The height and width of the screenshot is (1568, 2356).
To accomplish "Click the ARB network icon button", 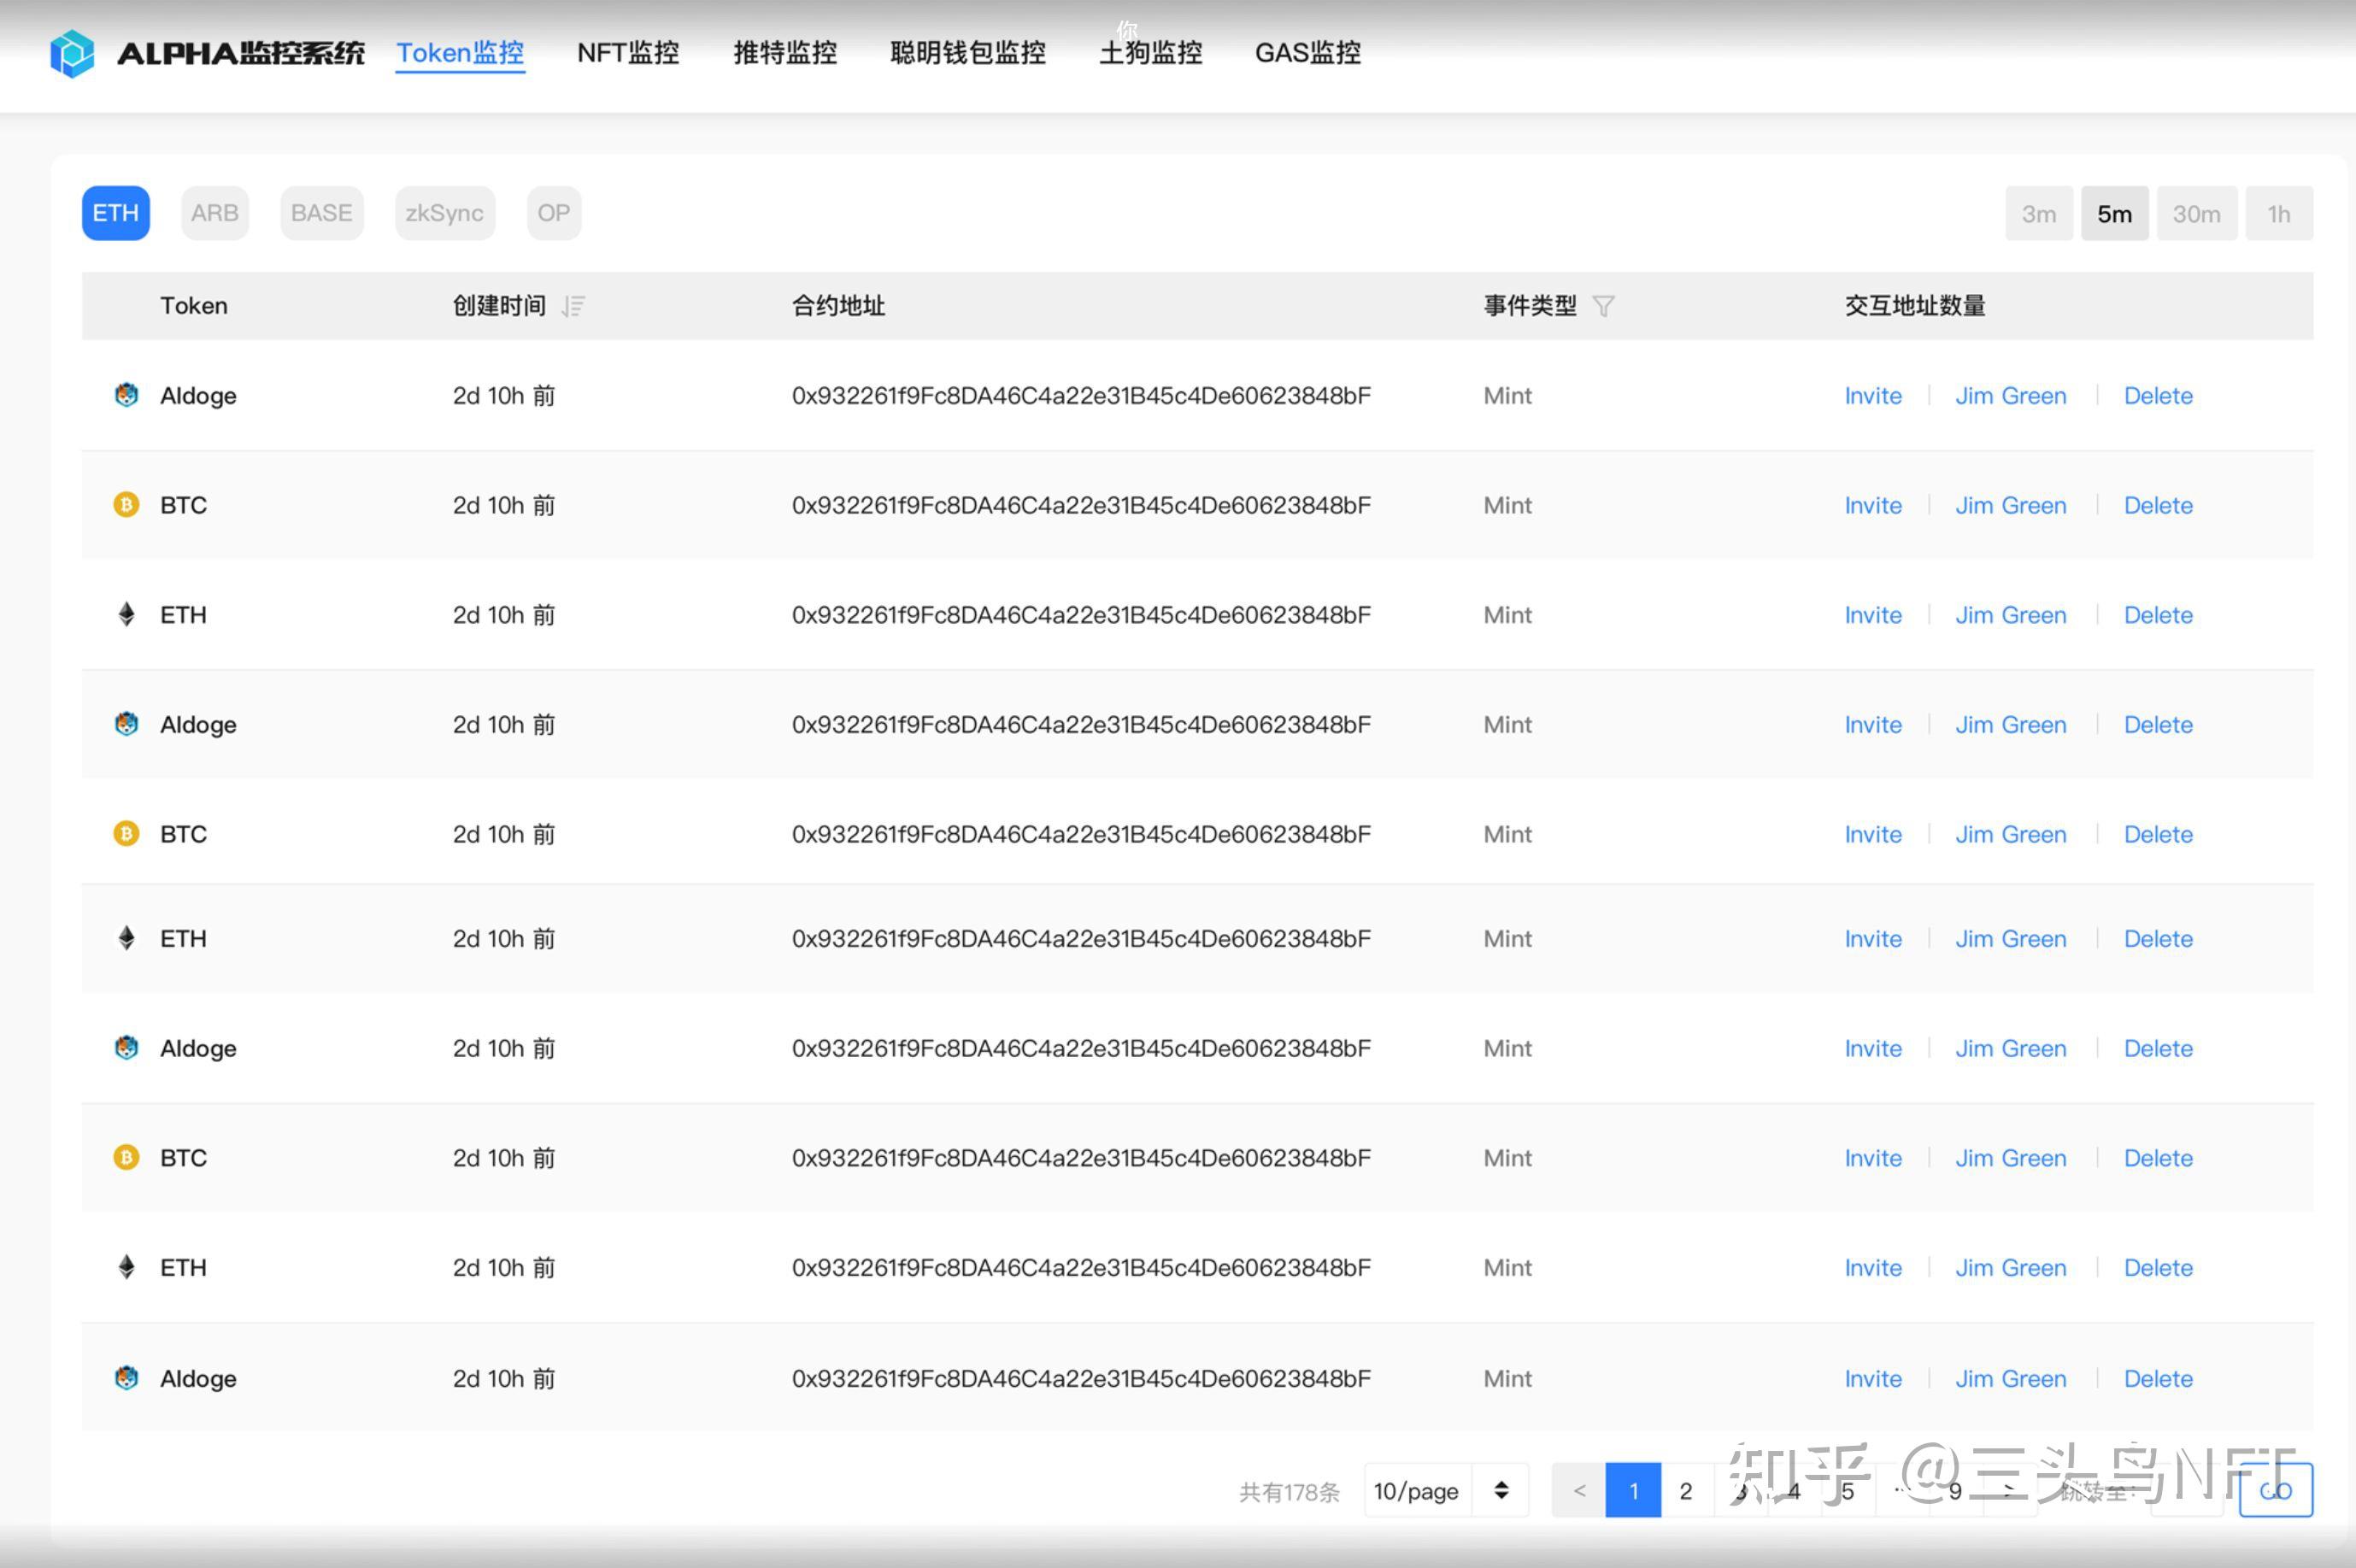I will click(212, 212).
